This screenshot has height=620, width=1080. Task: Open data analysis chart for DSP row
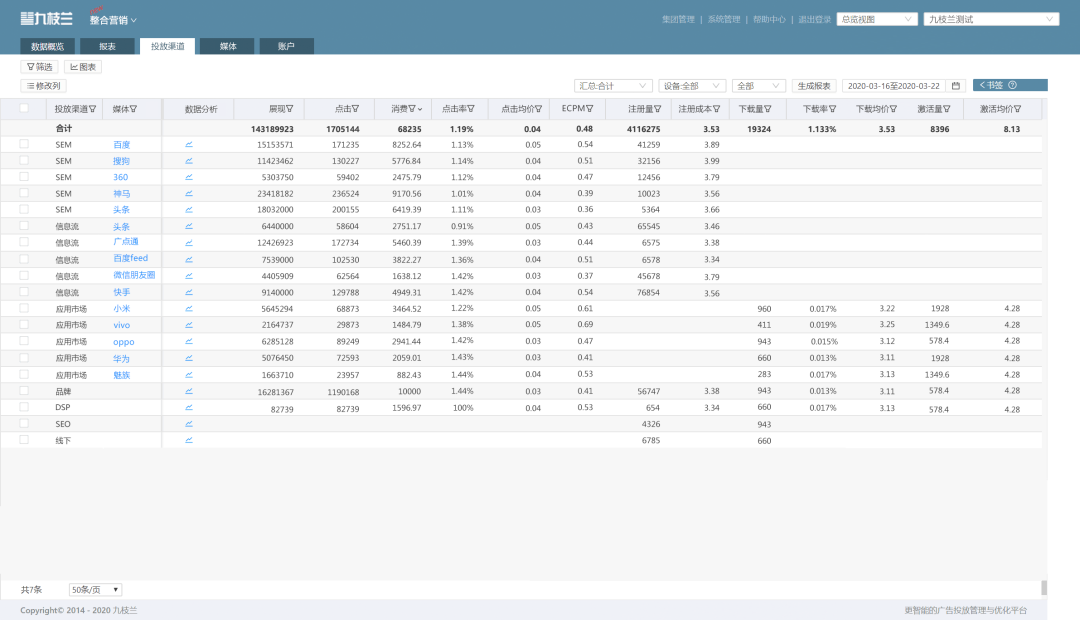tap(189, 407)
